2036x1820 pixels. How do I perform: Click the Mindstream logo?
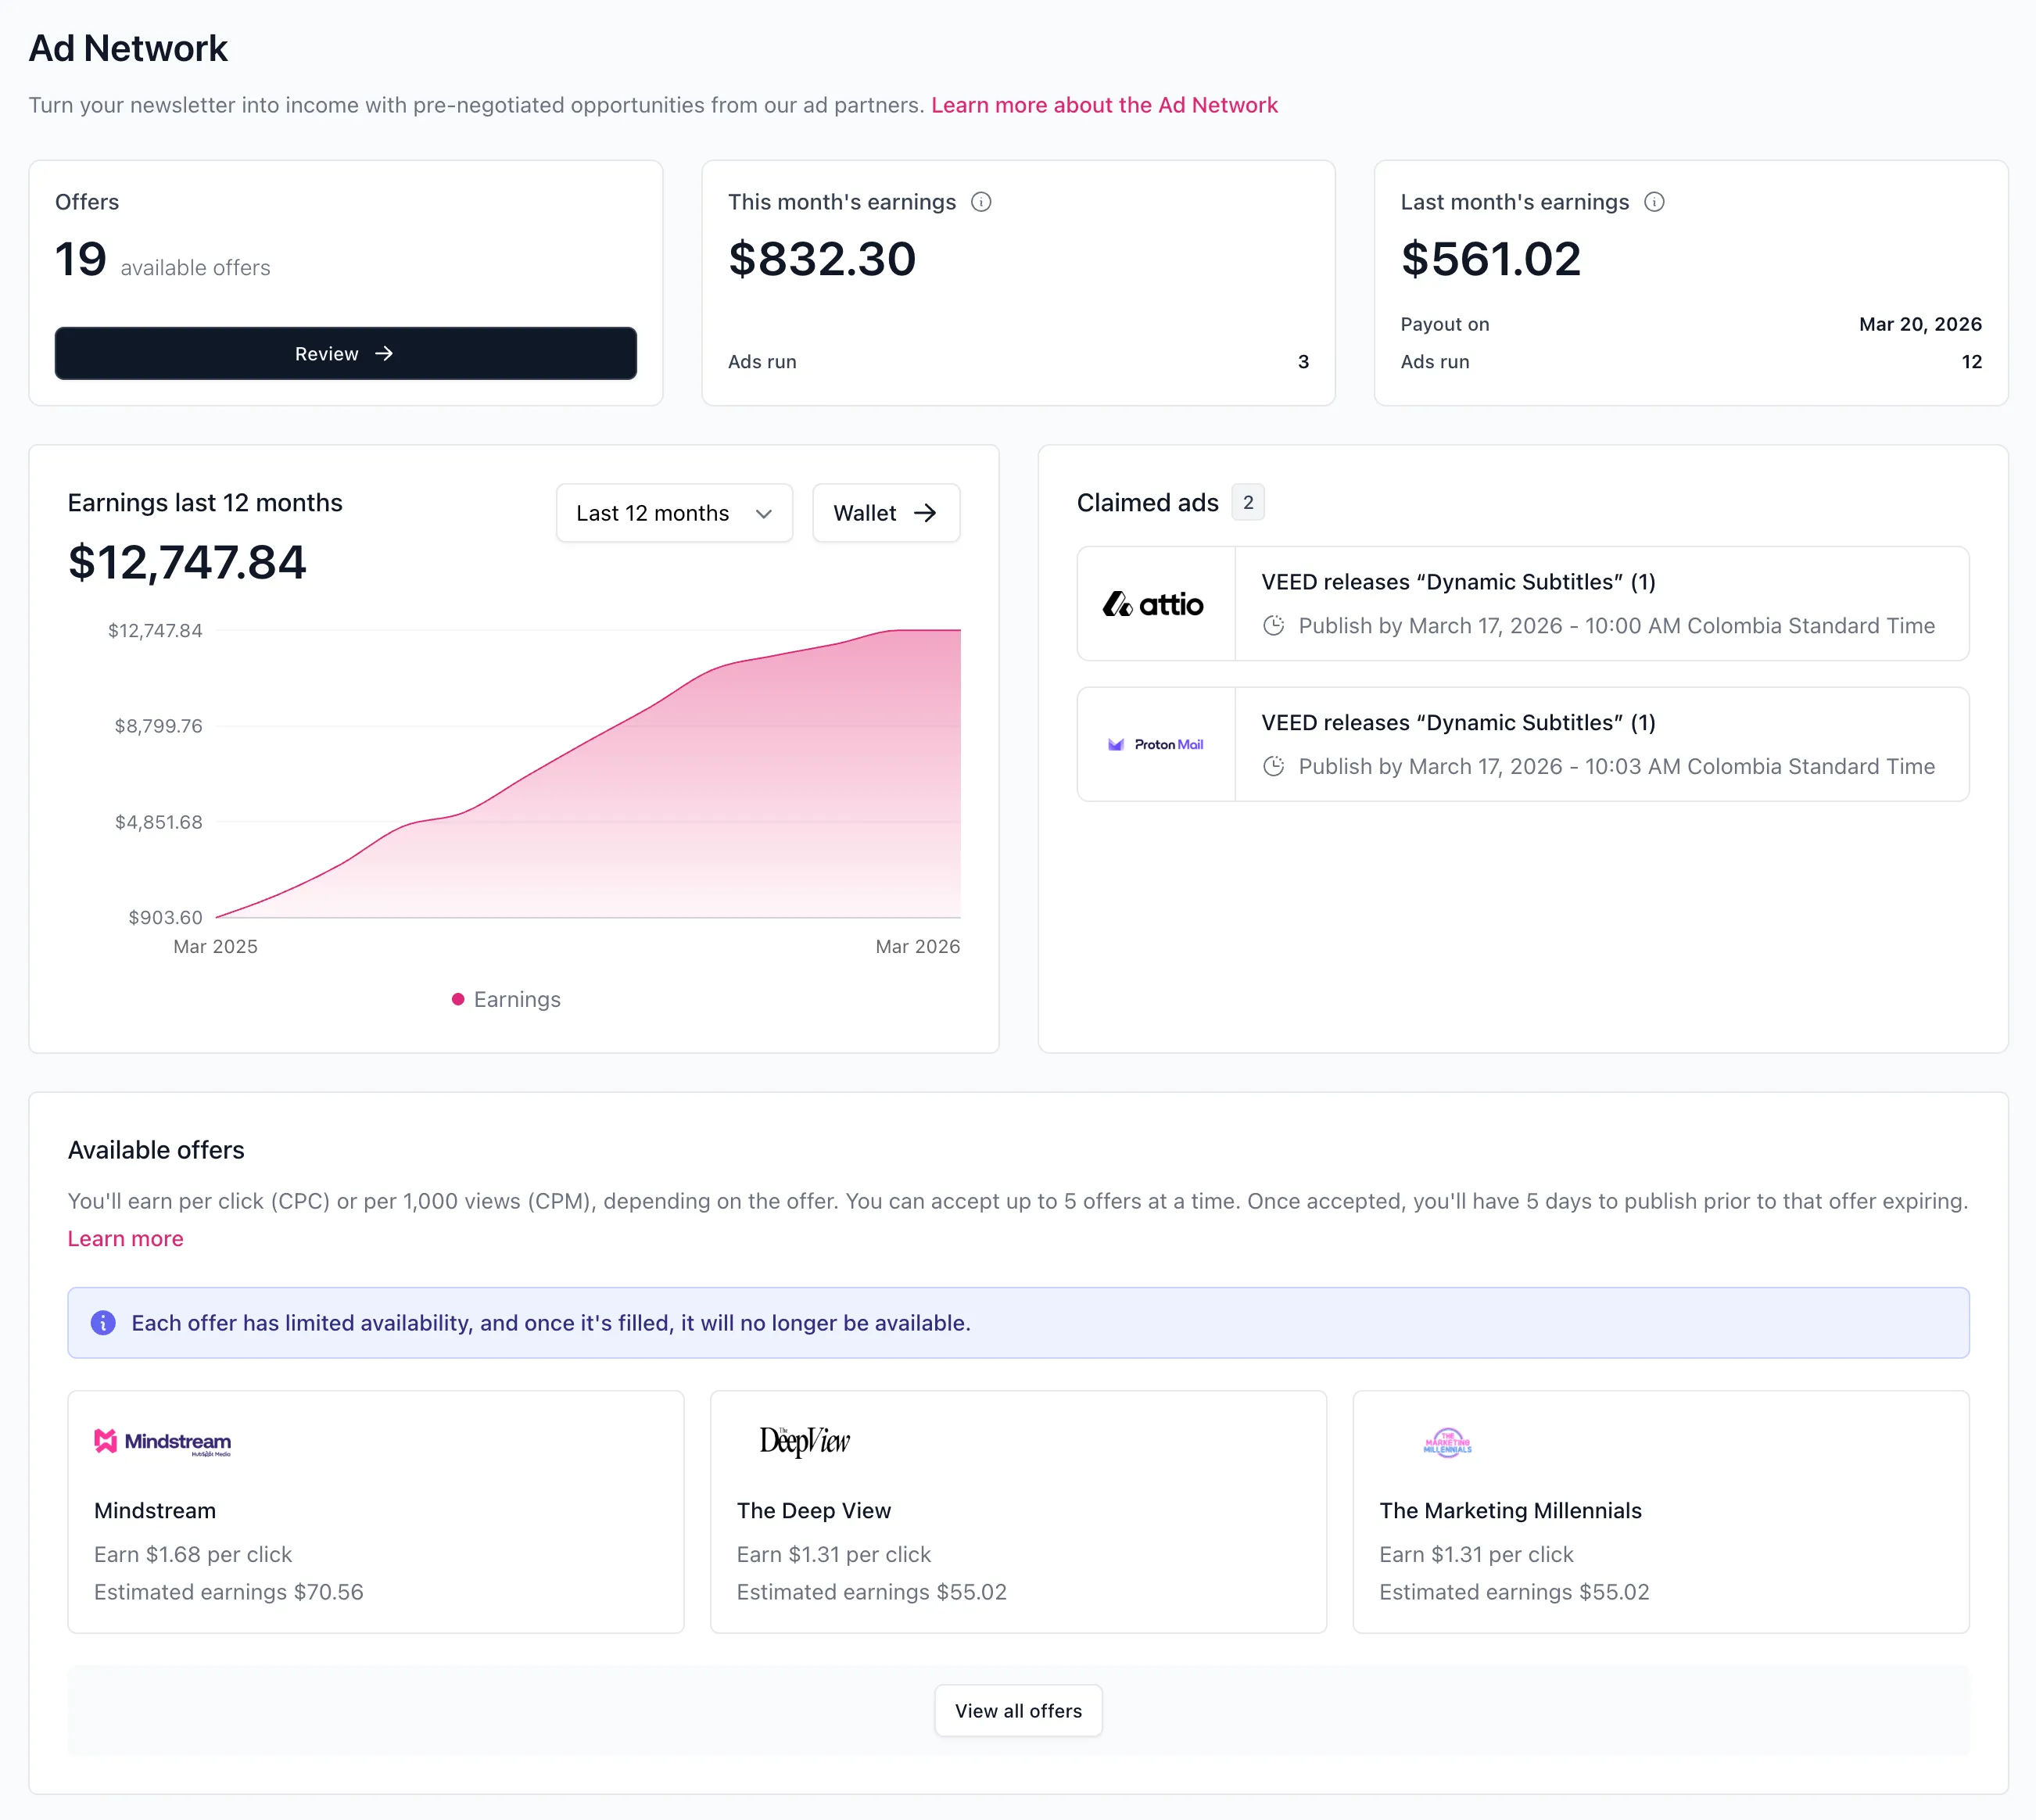163,1442
